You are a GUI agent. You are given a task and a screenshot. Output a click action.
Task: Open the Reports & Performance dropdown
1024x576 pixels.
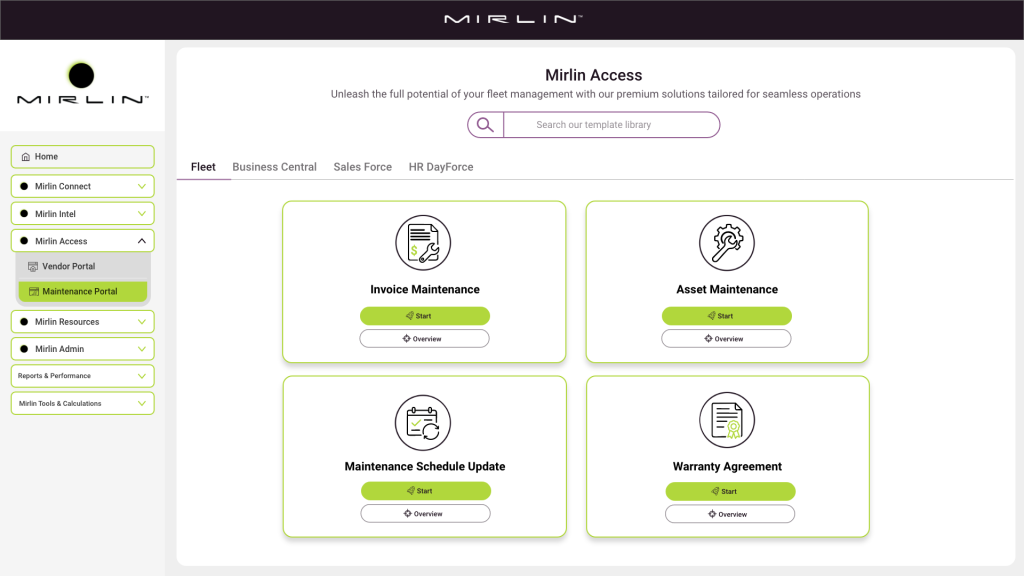(142, 376)
